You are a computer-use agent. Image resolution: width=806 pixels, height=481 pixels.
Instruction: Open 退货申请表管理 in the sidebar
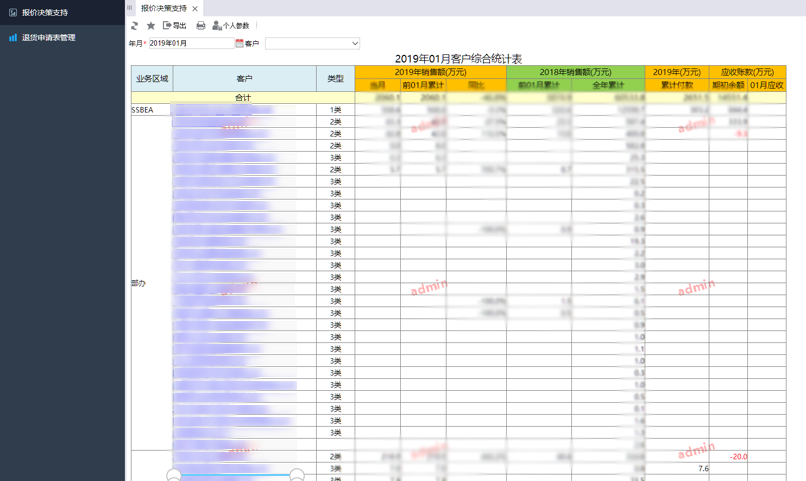48,38
